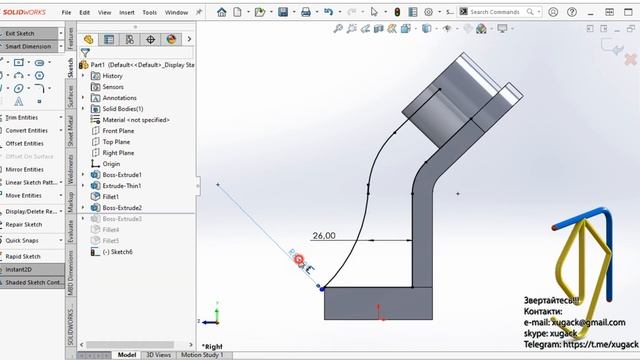The height and width of the screenshot is (360, 640).
Task: Click Smart Dimension button
Action: (29, 47)
